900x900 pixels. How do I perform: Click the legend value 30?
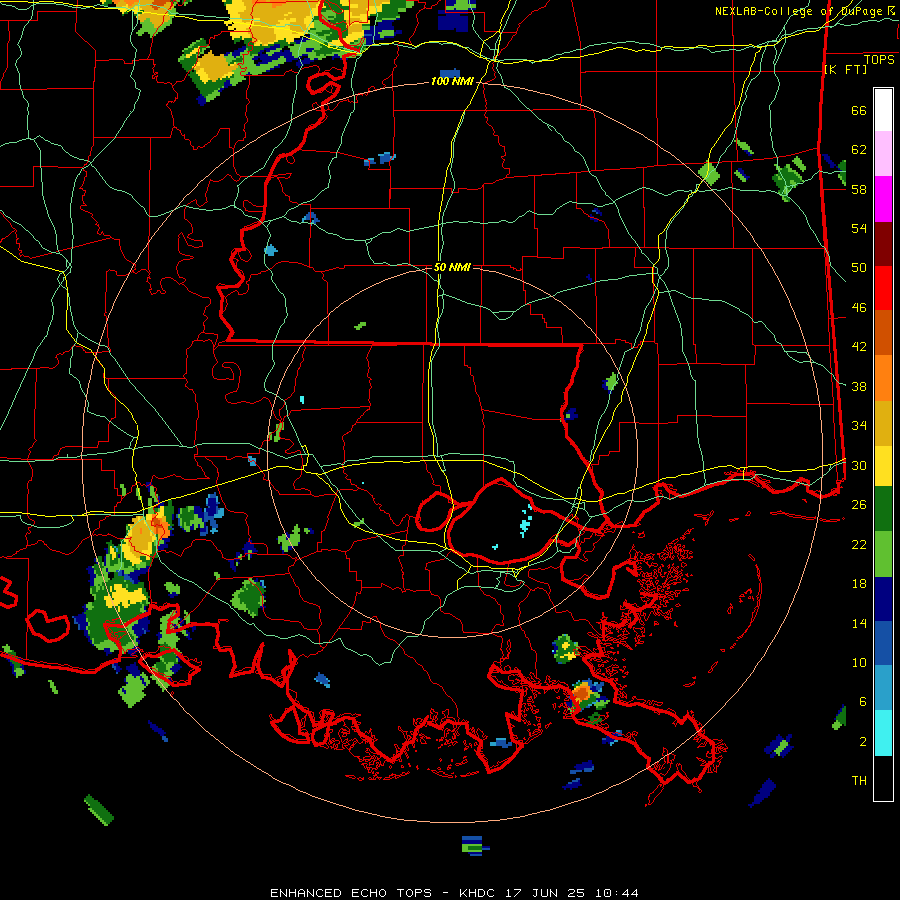click(859, 465)
